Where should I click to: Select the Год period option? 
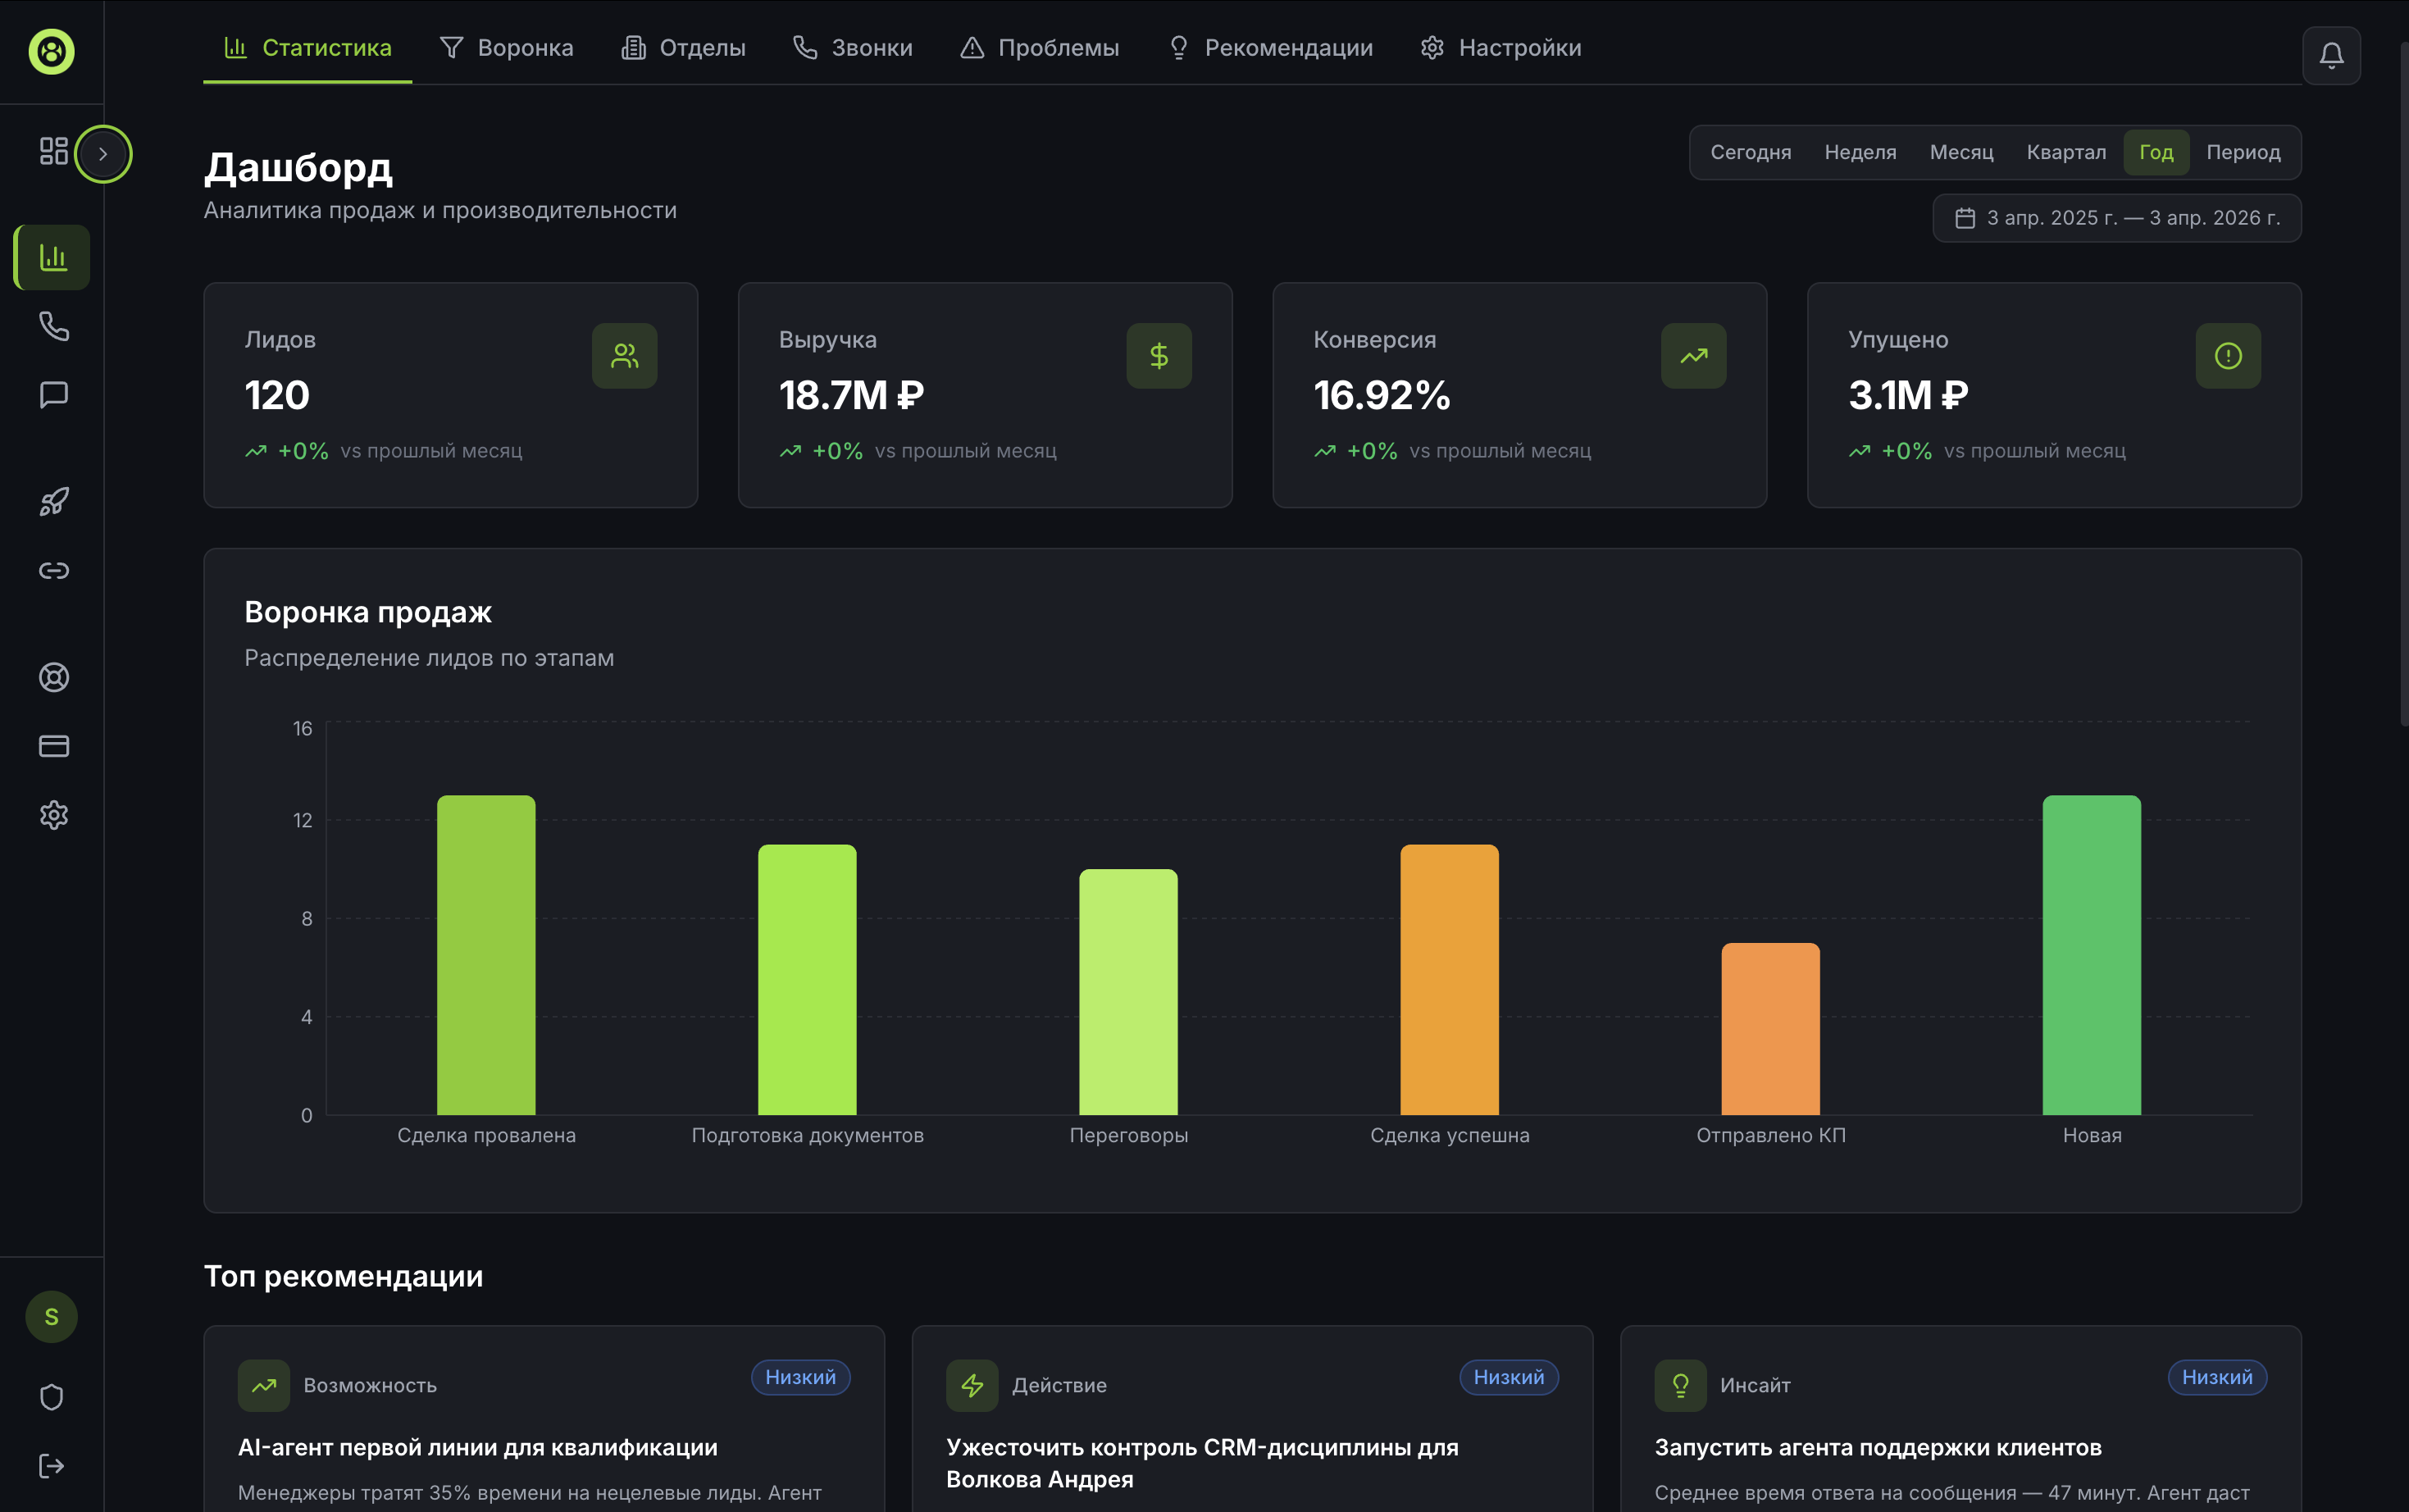coord(2155,152)
